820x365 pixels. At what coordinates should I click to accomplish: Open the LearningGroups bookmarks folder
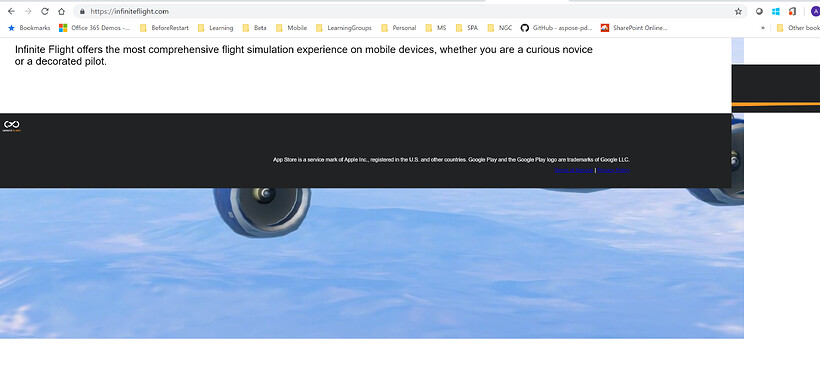344,28
